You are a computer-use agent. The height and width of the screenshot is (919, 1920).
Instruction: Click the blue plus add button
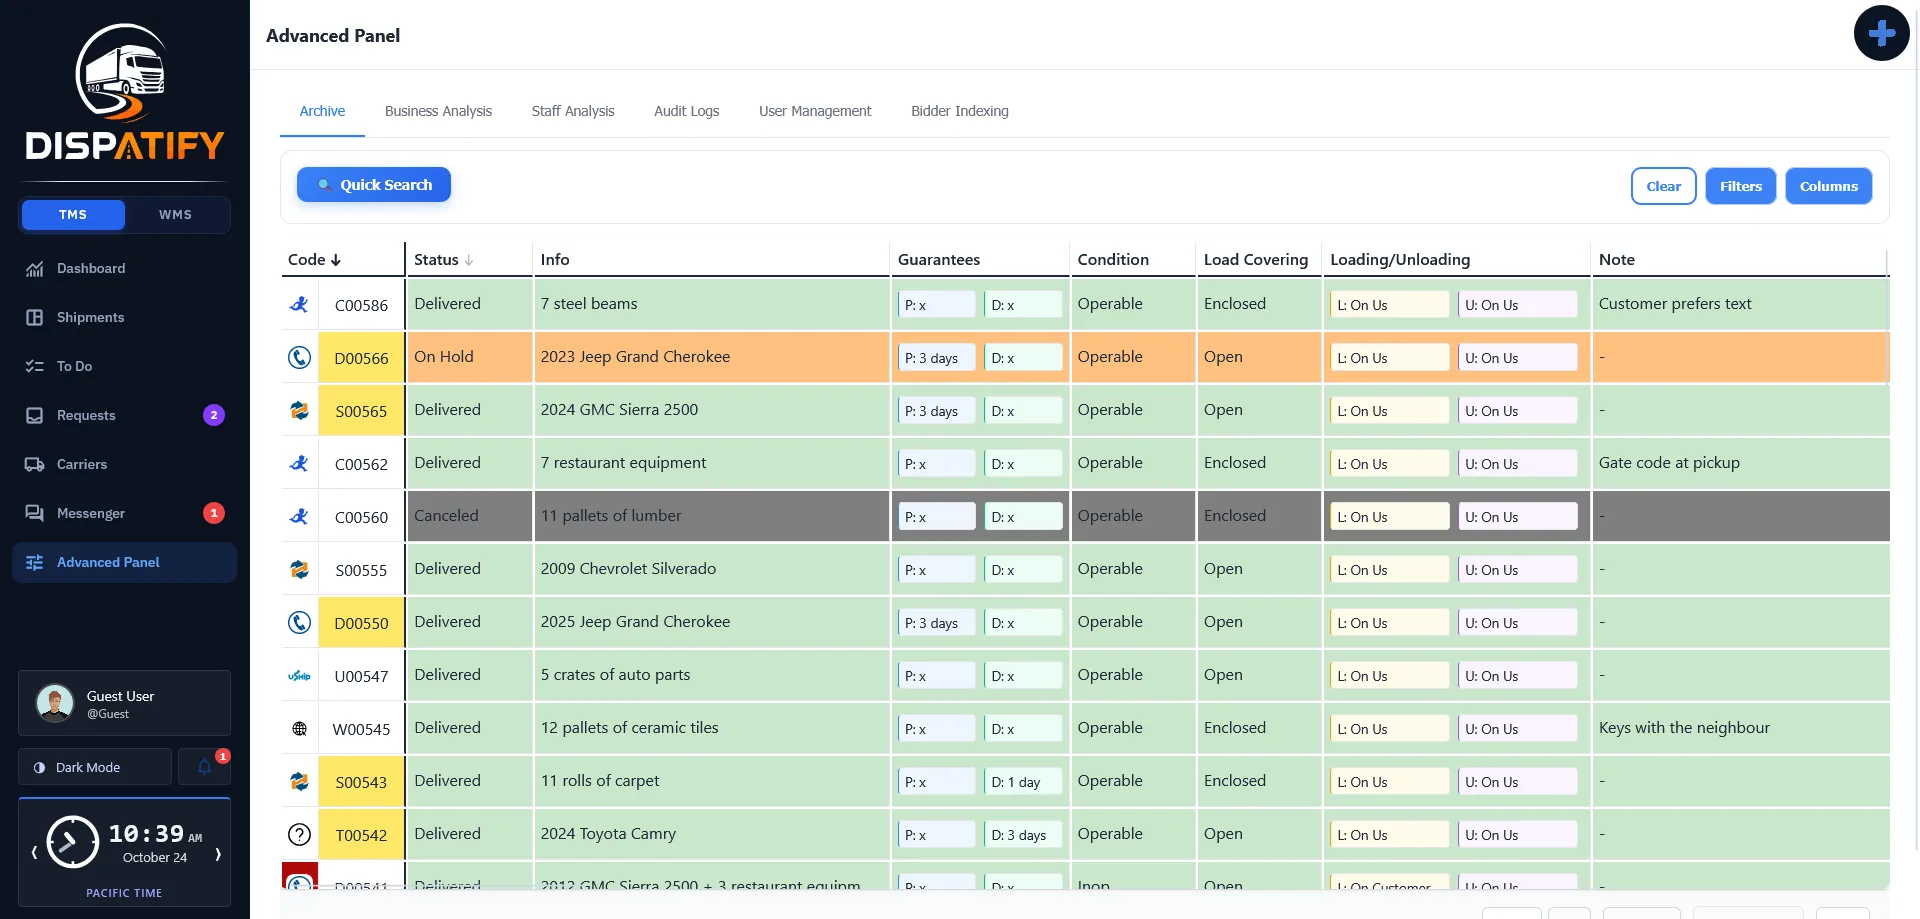tap(1881, 33)
